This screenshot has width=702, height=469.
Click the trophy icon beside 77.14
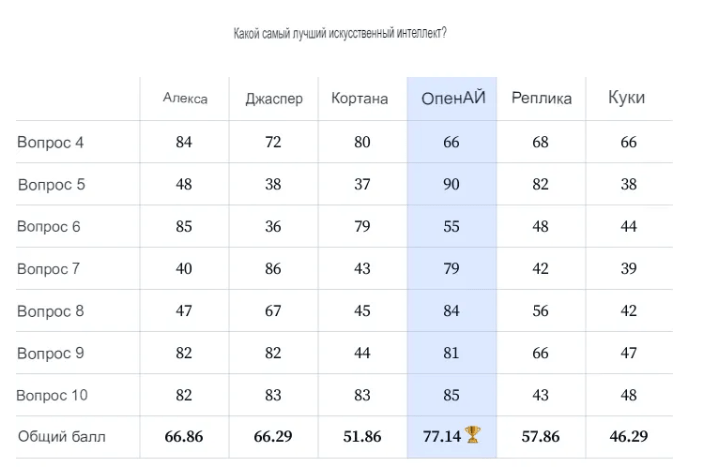click(x=473, y=435)
